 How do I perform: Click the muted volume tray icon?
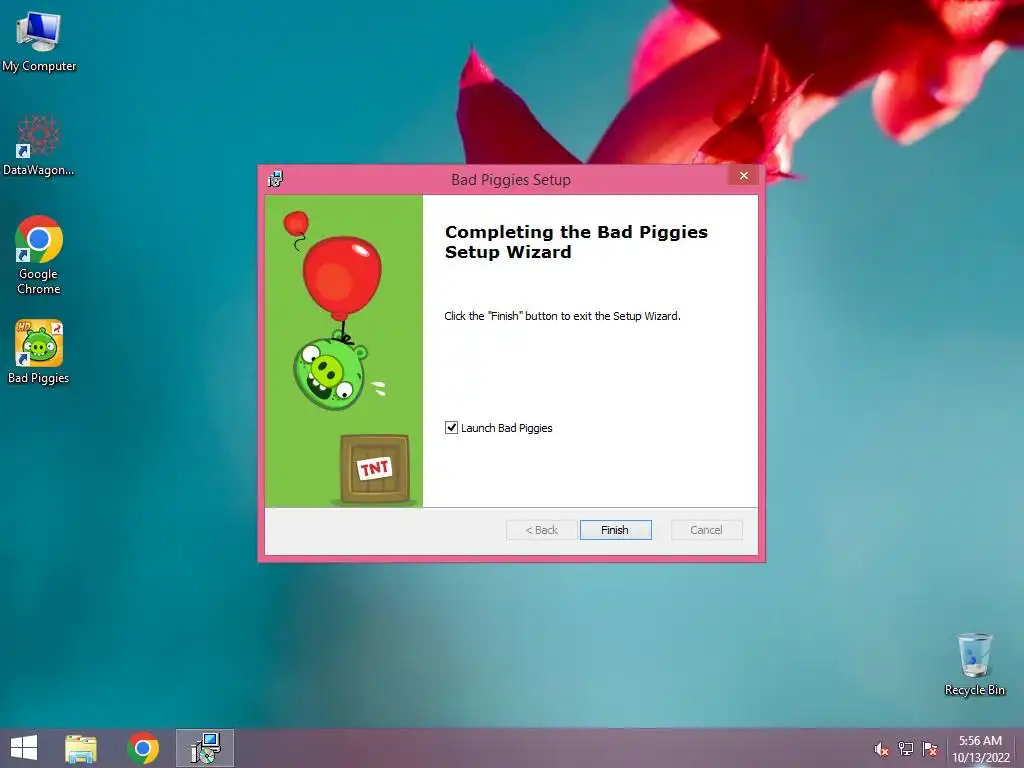(882, 749)
